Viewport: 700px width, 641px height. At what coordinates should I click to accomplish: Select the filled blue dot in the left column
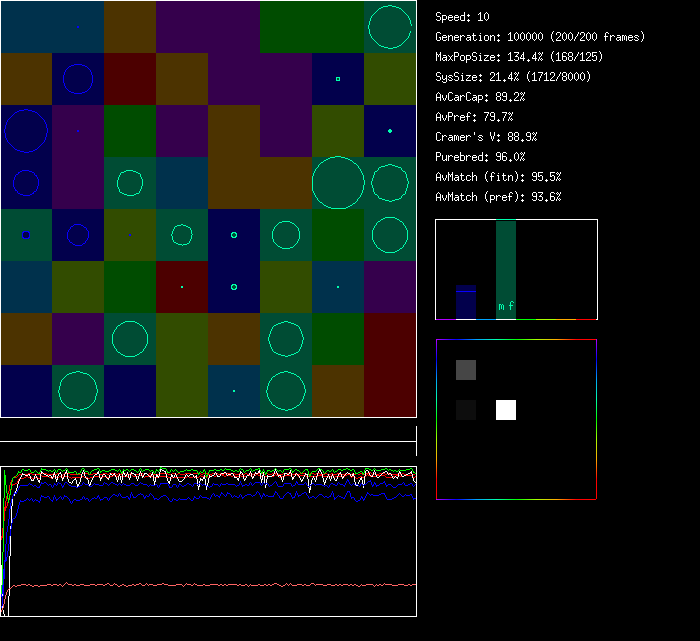pos(26,235)
